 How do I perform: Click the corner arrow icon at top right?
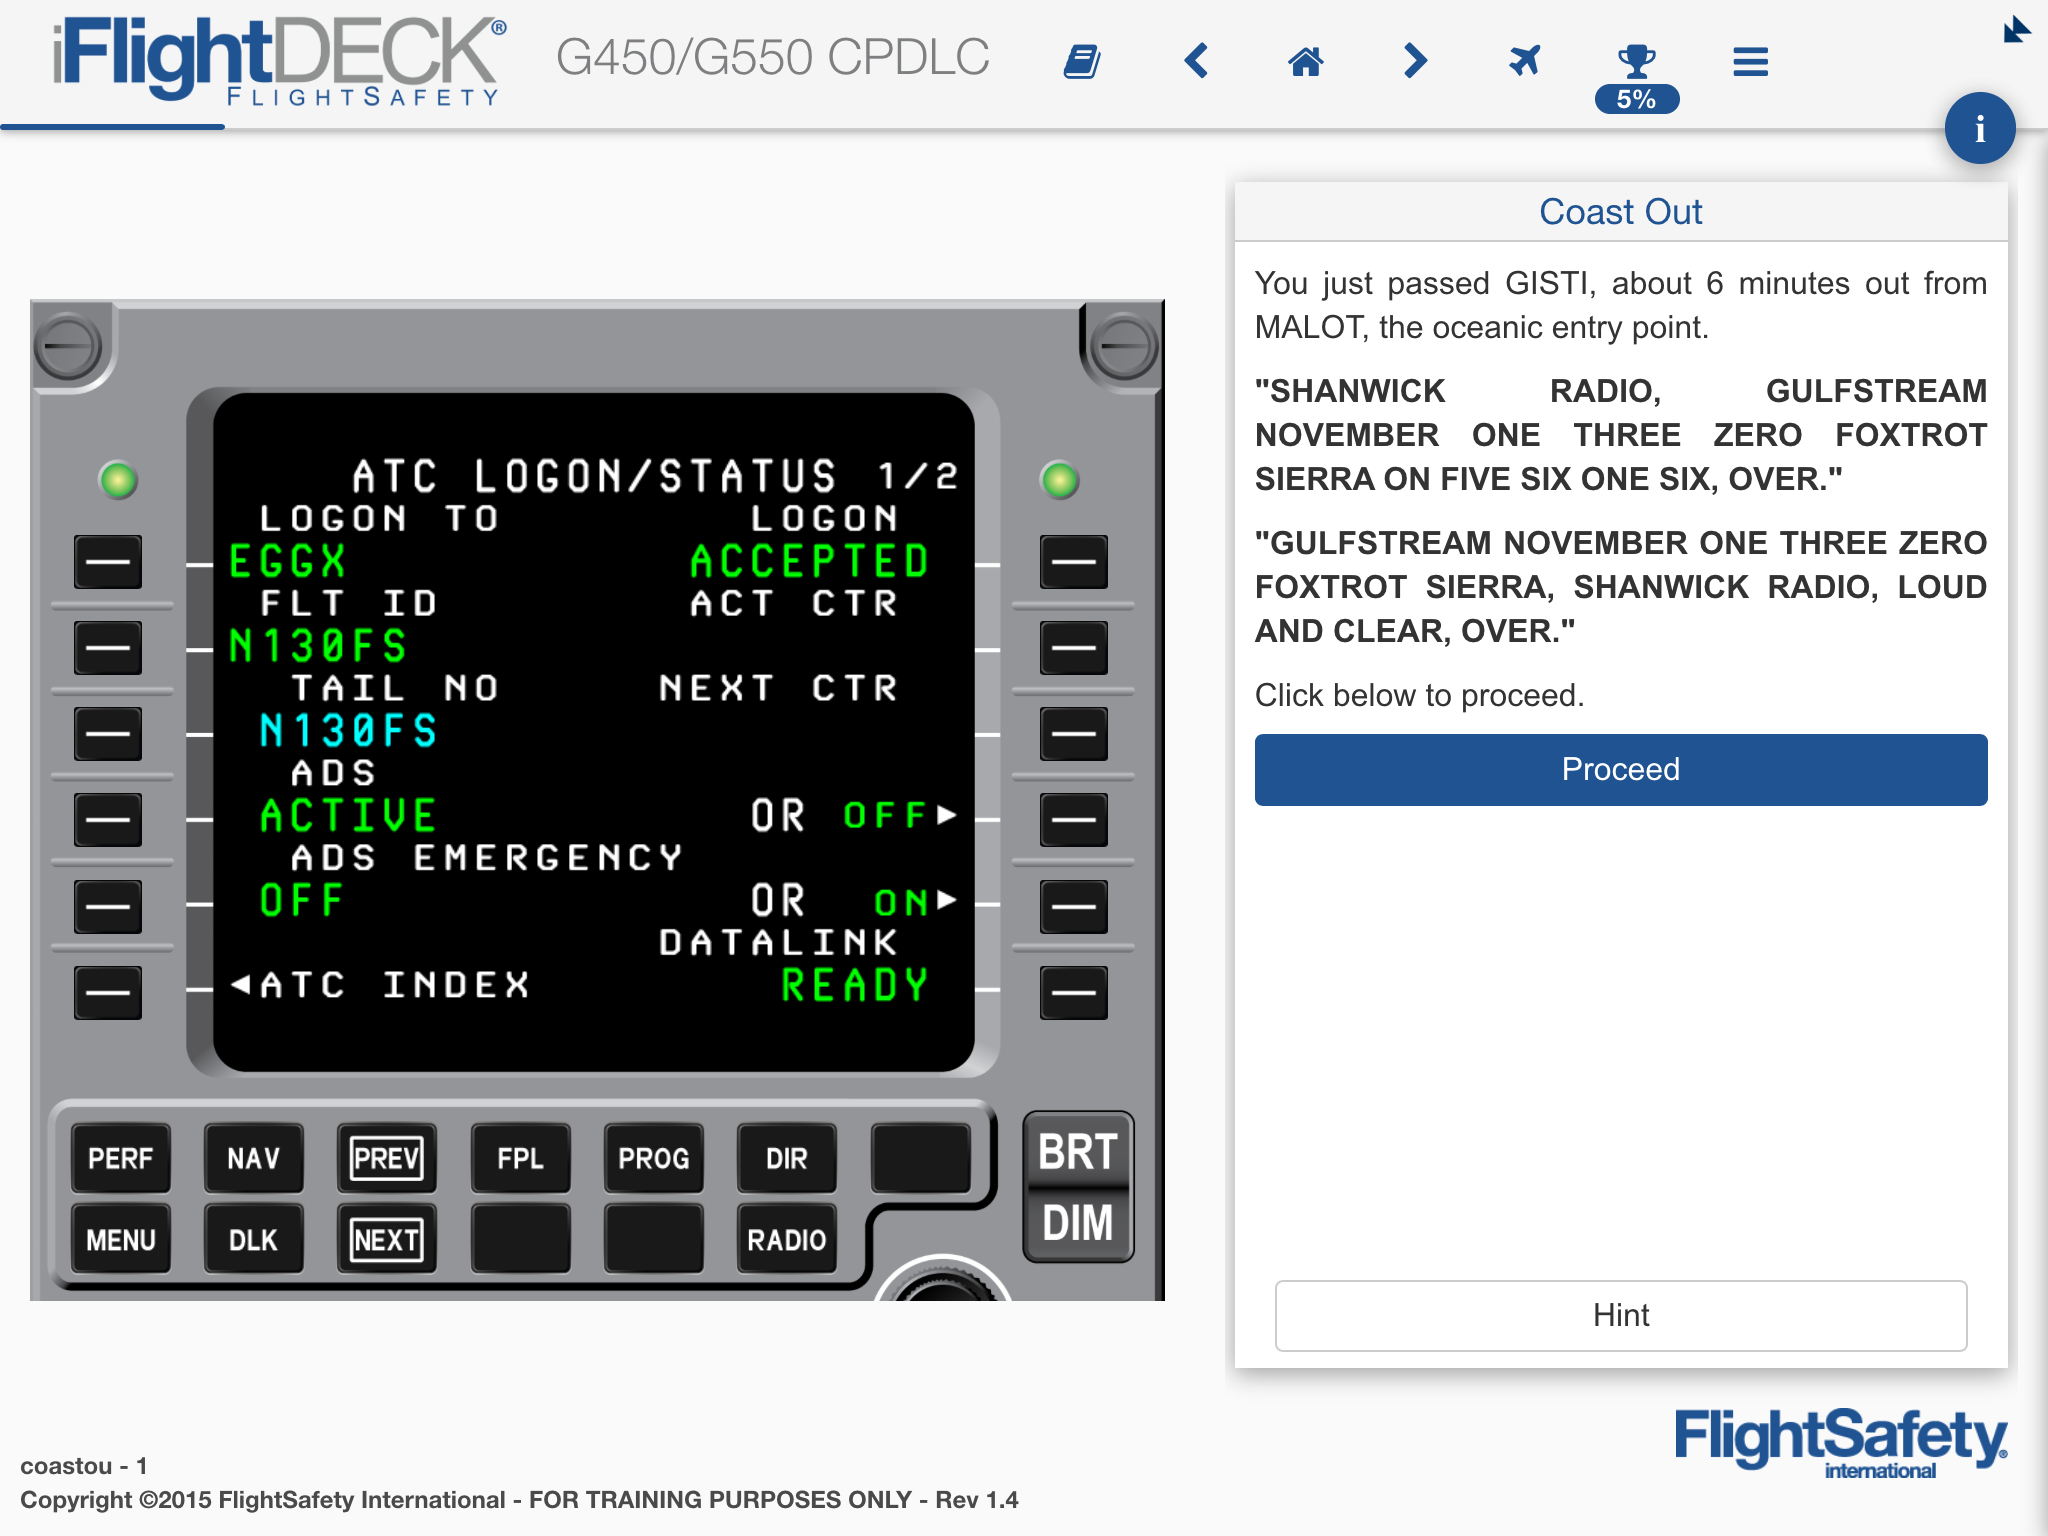(2016, 30)
